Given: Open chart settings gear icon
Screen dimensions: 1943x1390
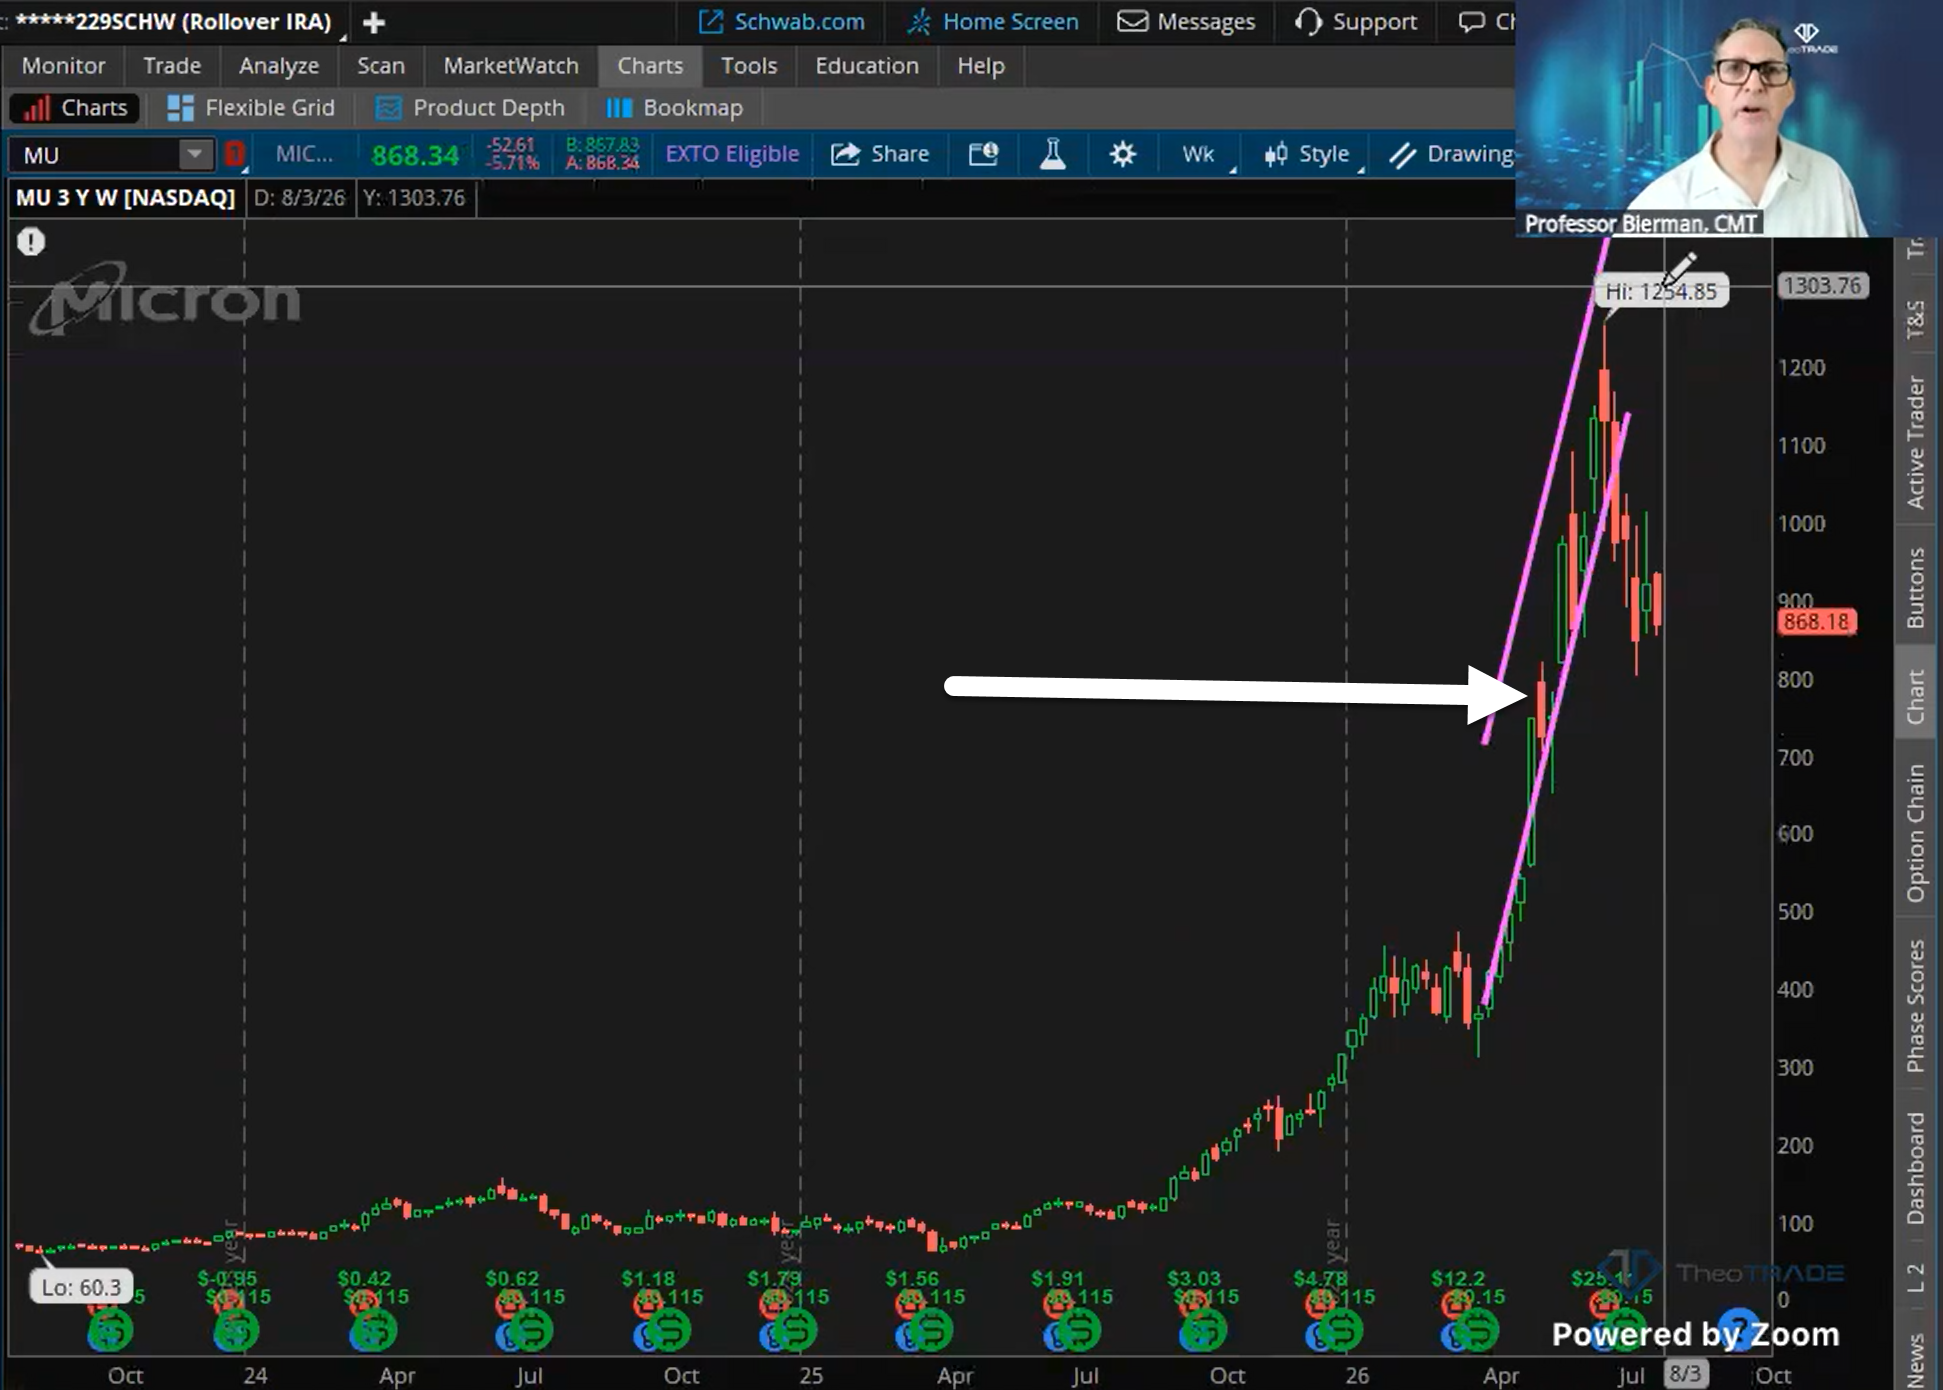Looking at the screenshot, I should (x=1123, y=154).
